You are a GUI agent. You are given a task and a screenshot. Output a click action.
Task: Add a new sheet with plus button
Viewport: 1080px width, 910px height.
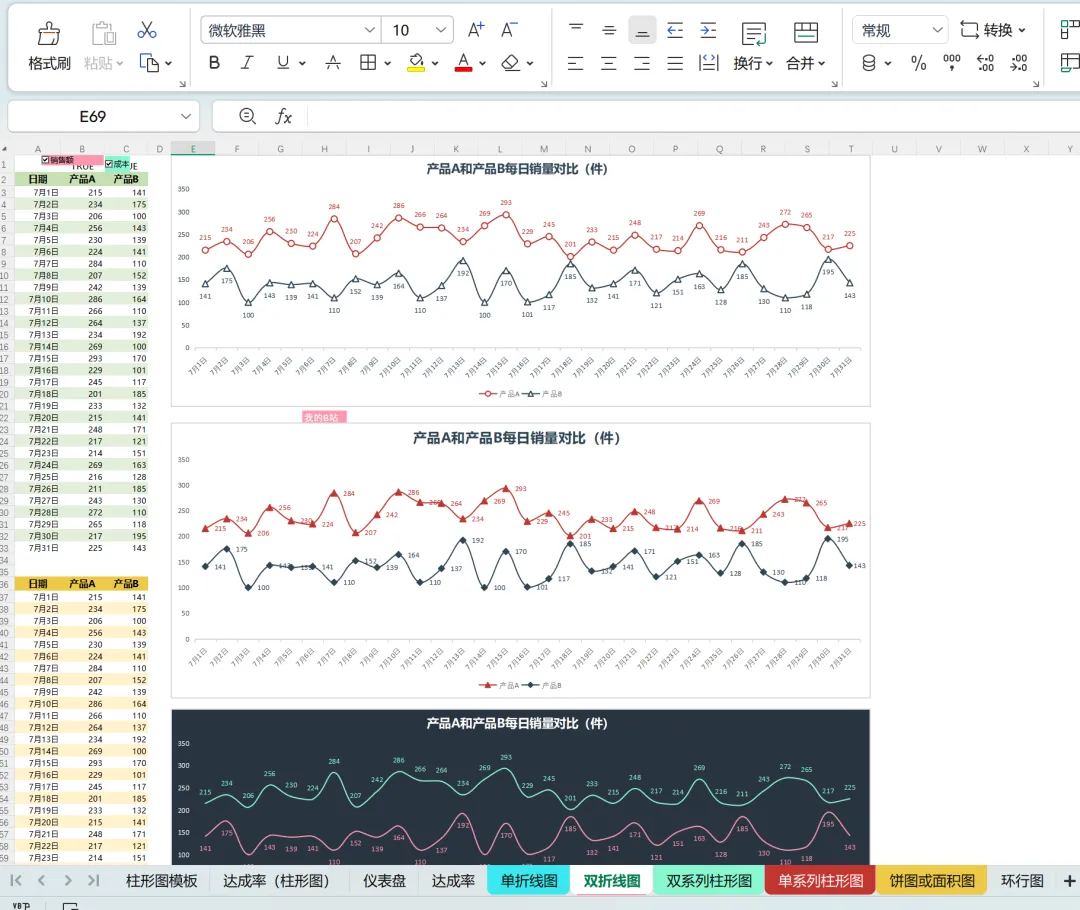1069,880
